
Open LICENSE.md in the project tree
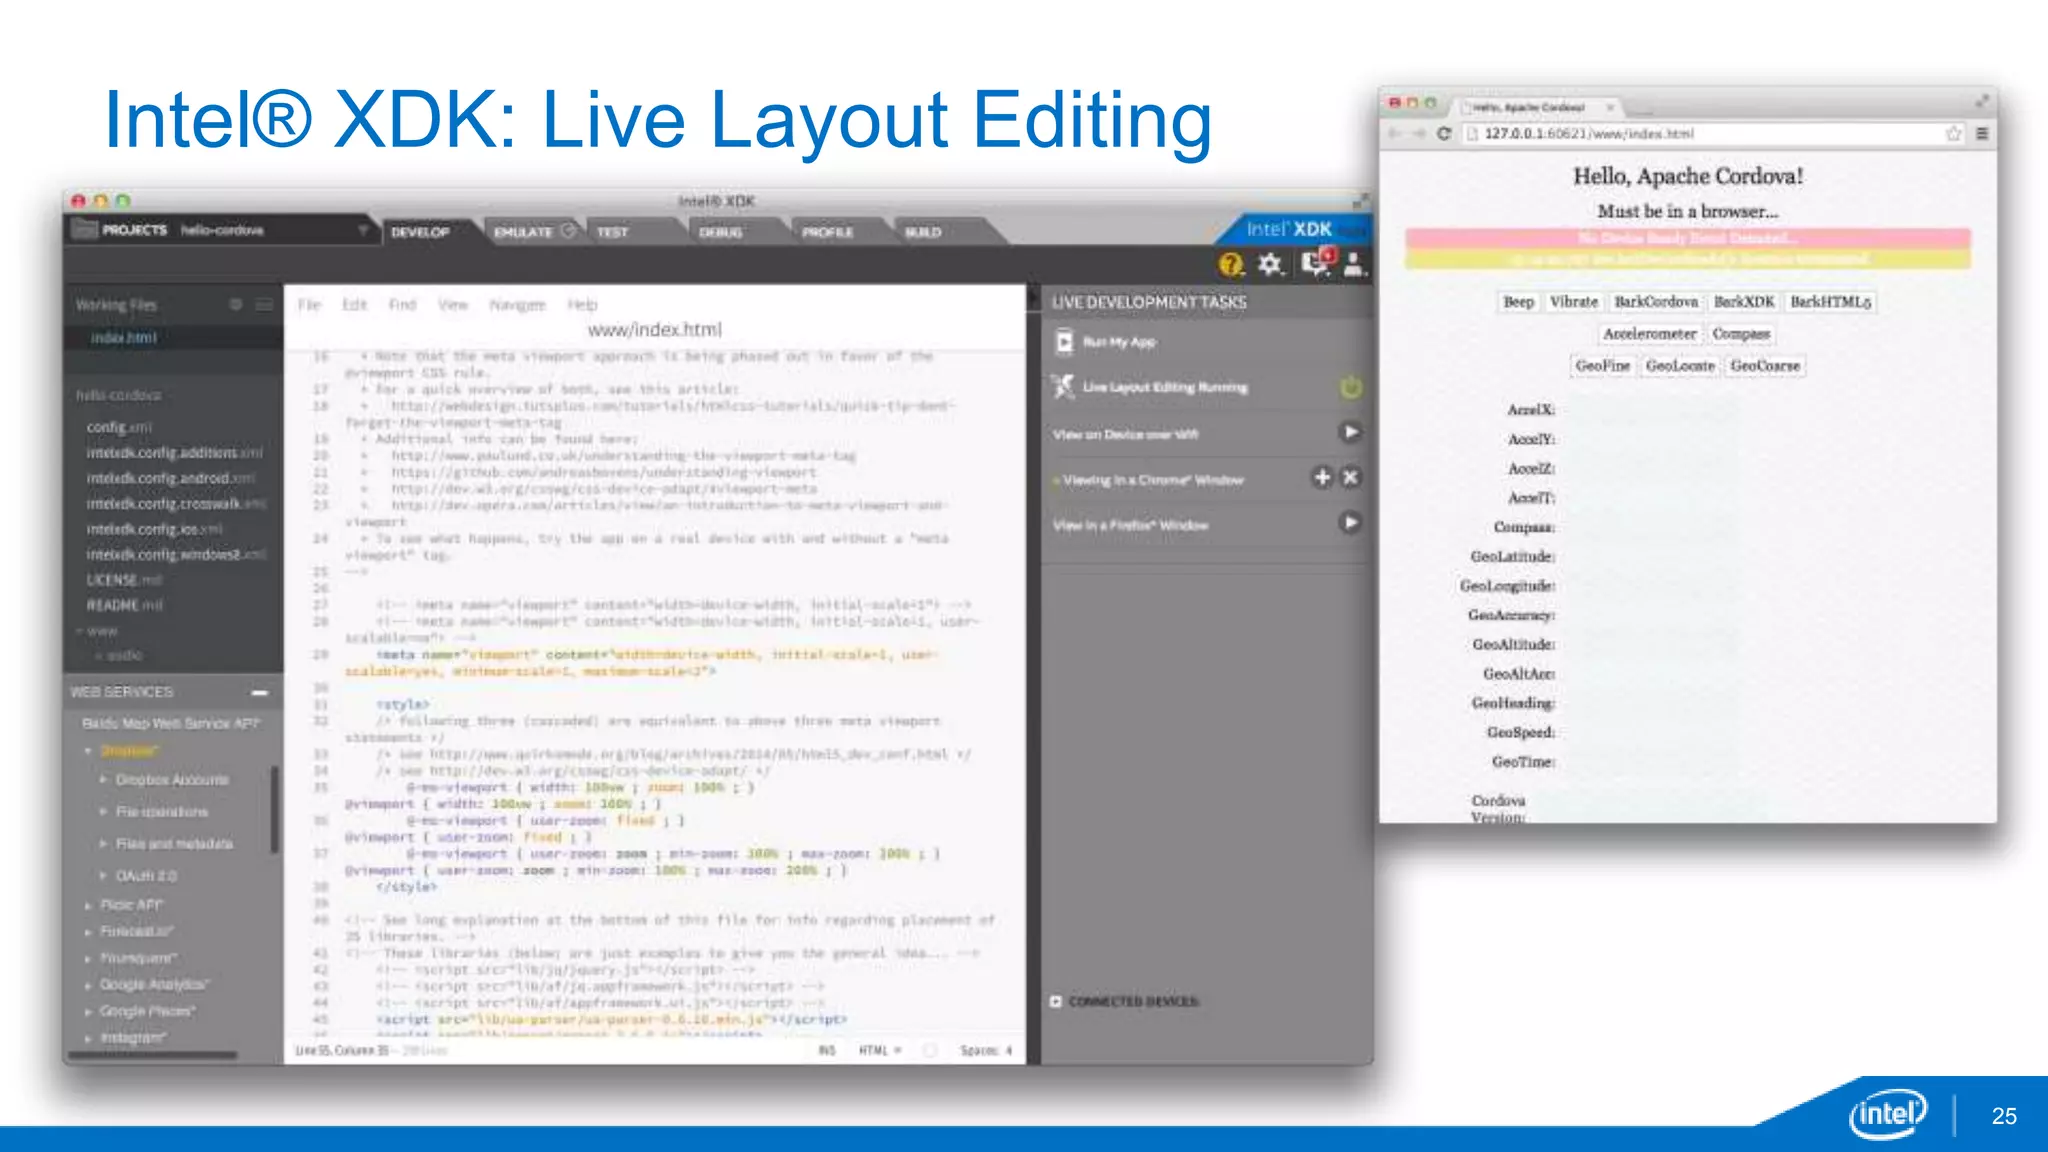coord(124,580)
